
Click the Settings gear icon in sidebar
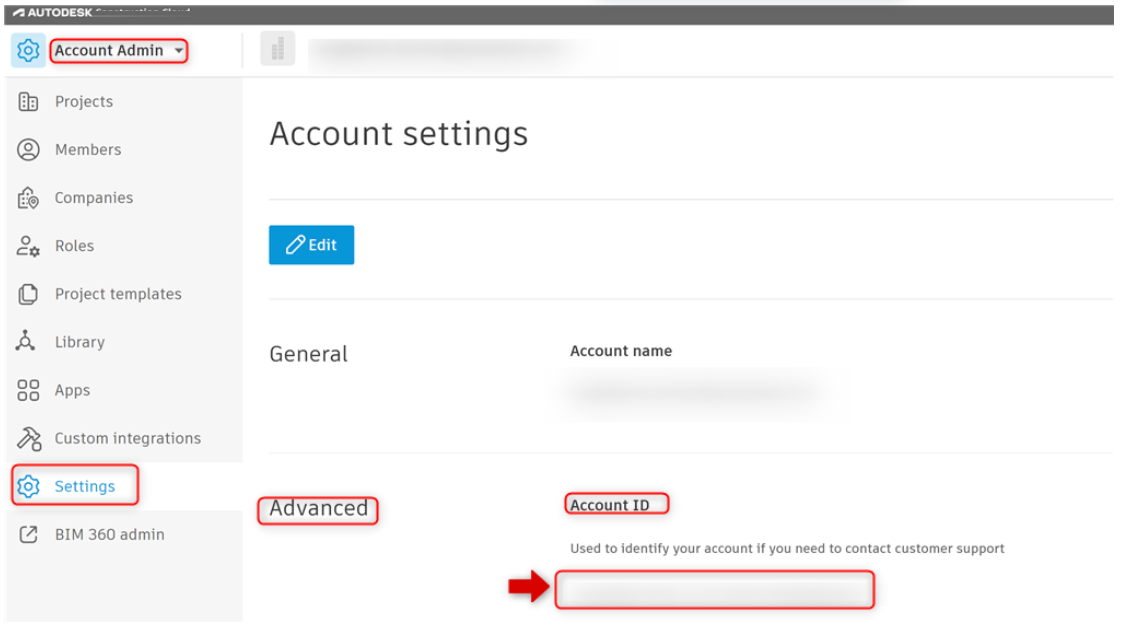pyautogui.click(x=28, y=486)
